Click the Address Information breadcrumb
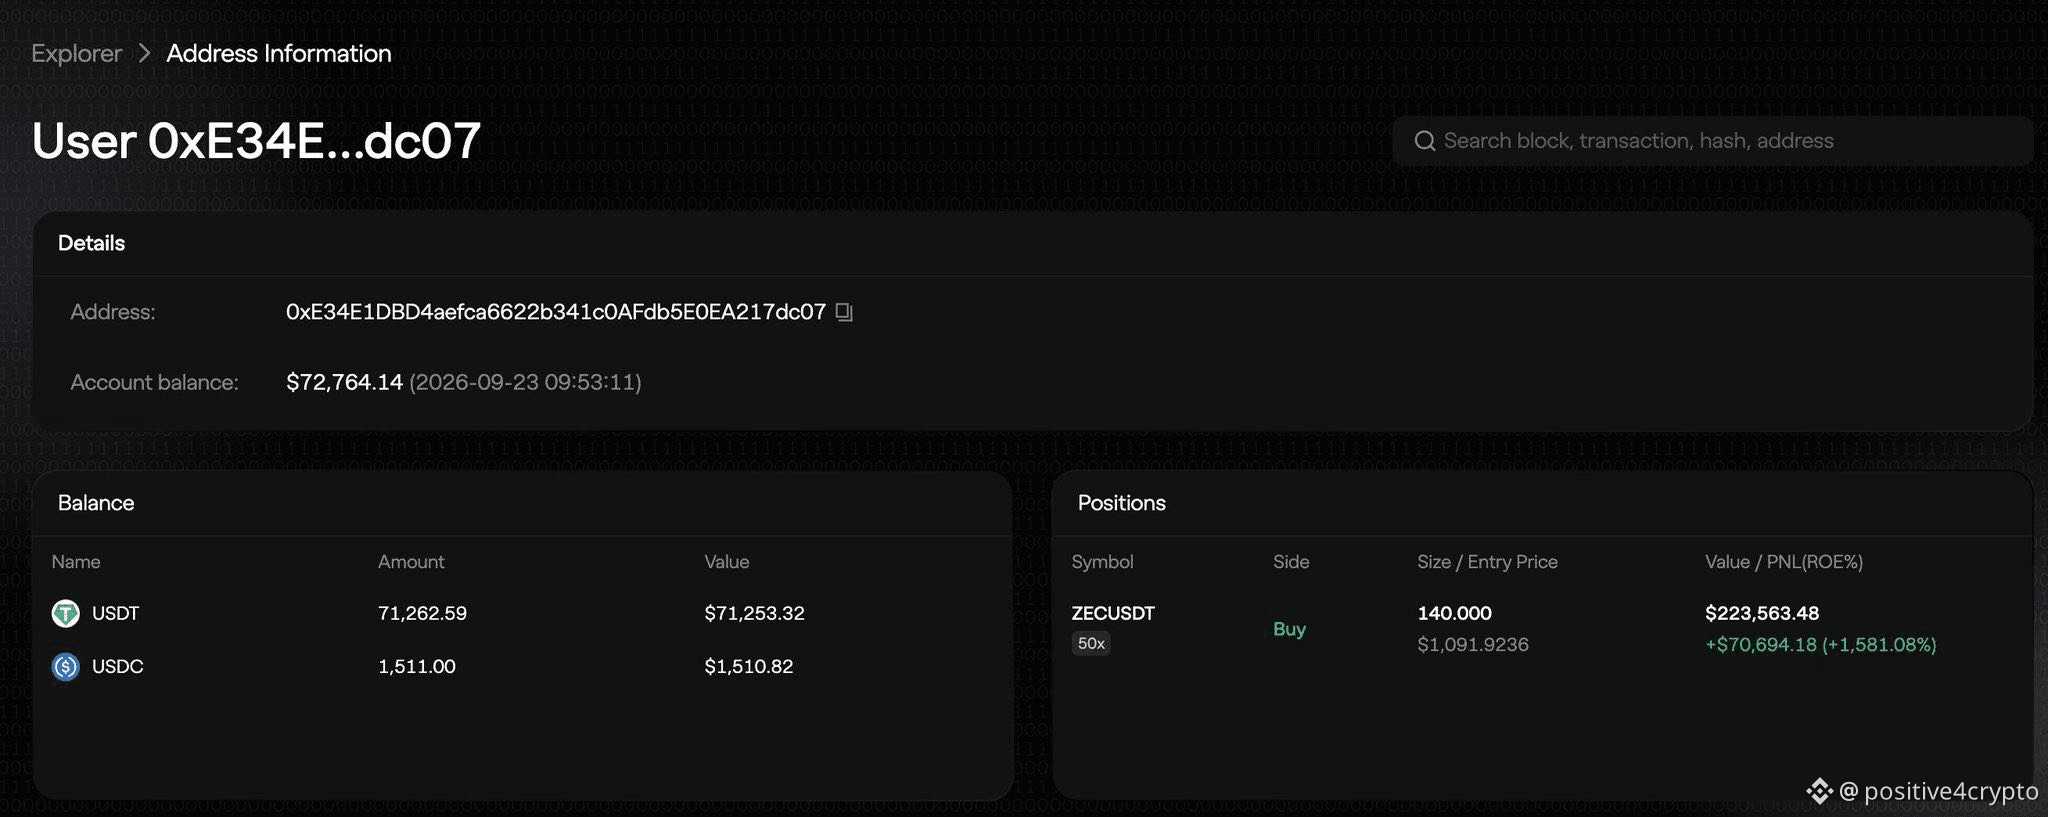Viewport: 2048px width, 817px height. pyautogui.click(x=279, y=53)
